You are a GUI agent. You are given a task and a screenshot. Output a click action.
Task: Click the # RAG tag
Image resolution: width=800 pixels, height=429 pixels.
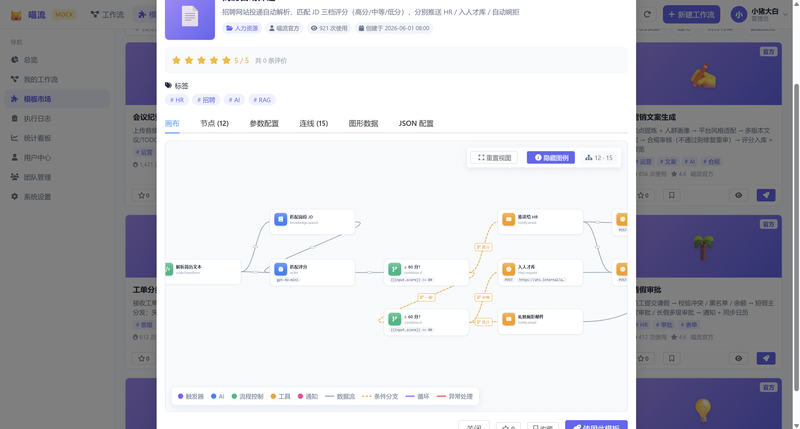point(262,100)
